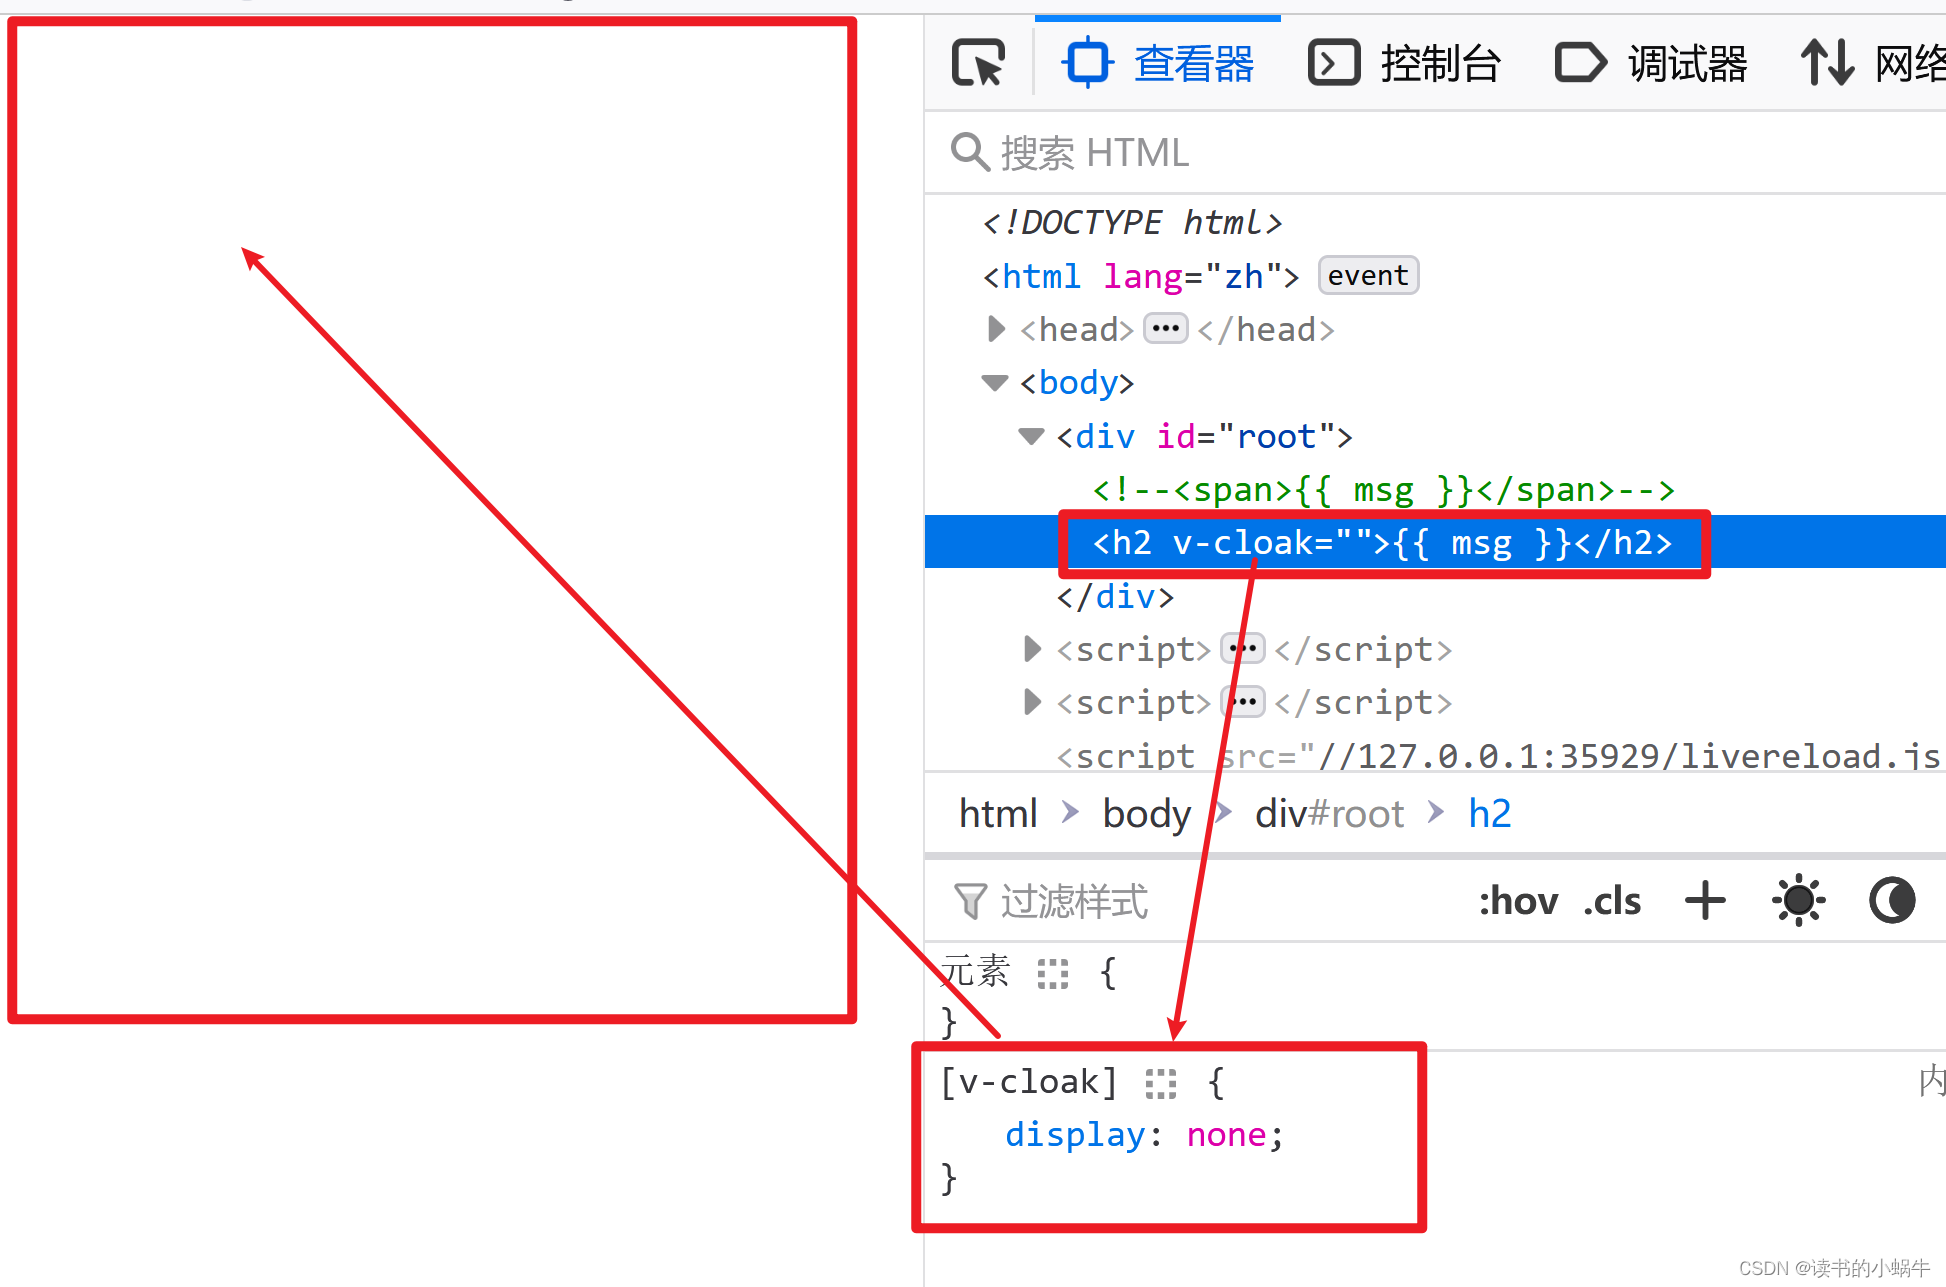The height and width of the screenshot is (1287, 1946).
Task: Open the 控制台 console tab
Action: (x=1405, y=64)
